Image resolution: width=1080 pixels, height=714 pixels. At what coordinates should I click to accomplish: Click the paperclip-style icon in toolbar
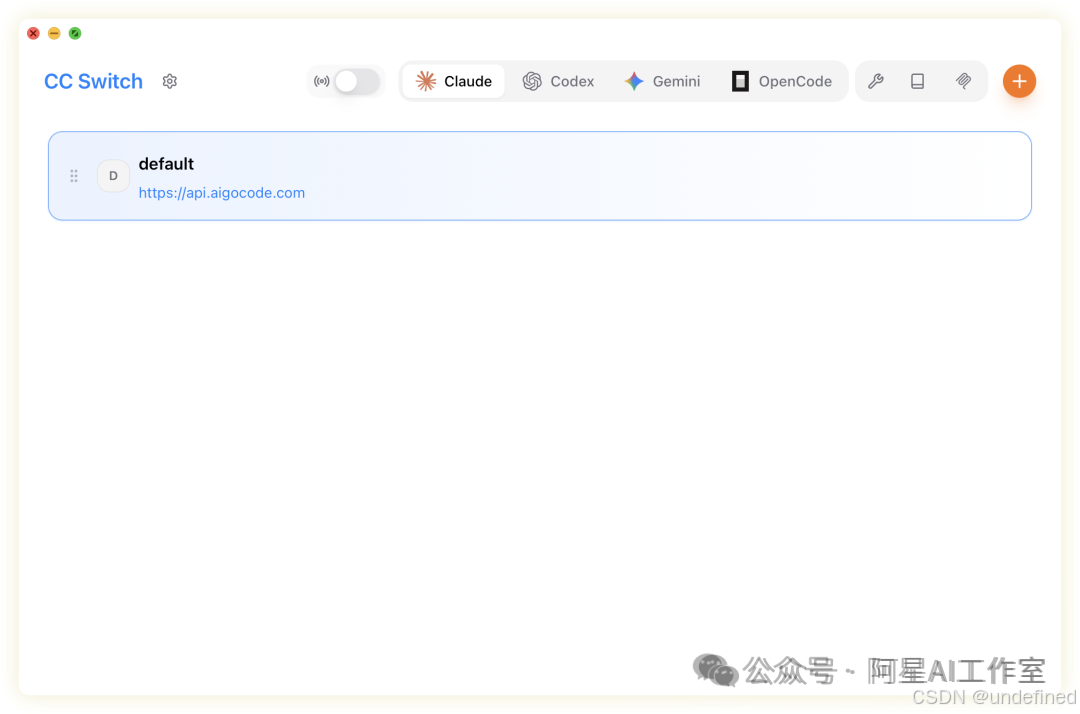click(964, 81)
